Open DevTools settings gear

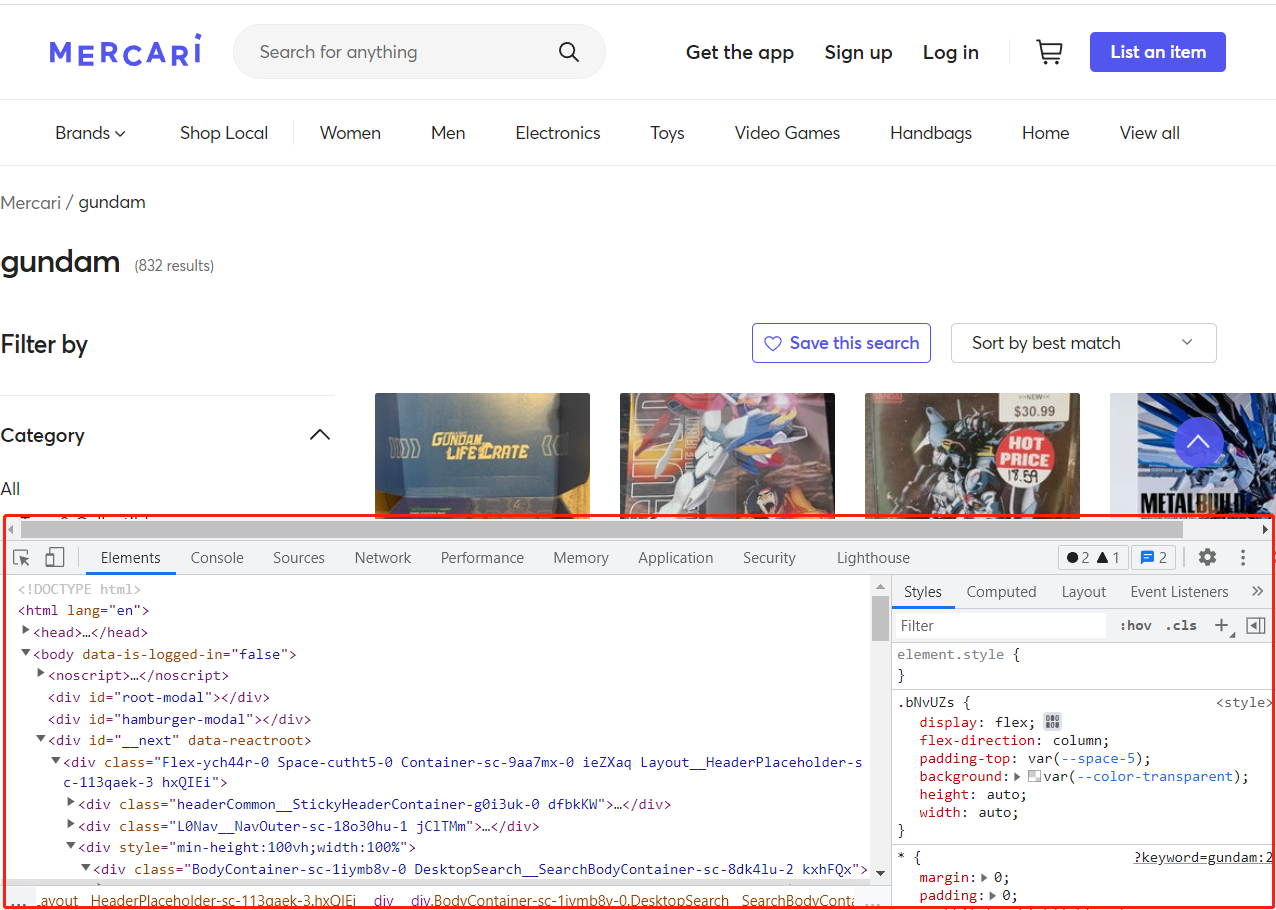pos(1207,558)
